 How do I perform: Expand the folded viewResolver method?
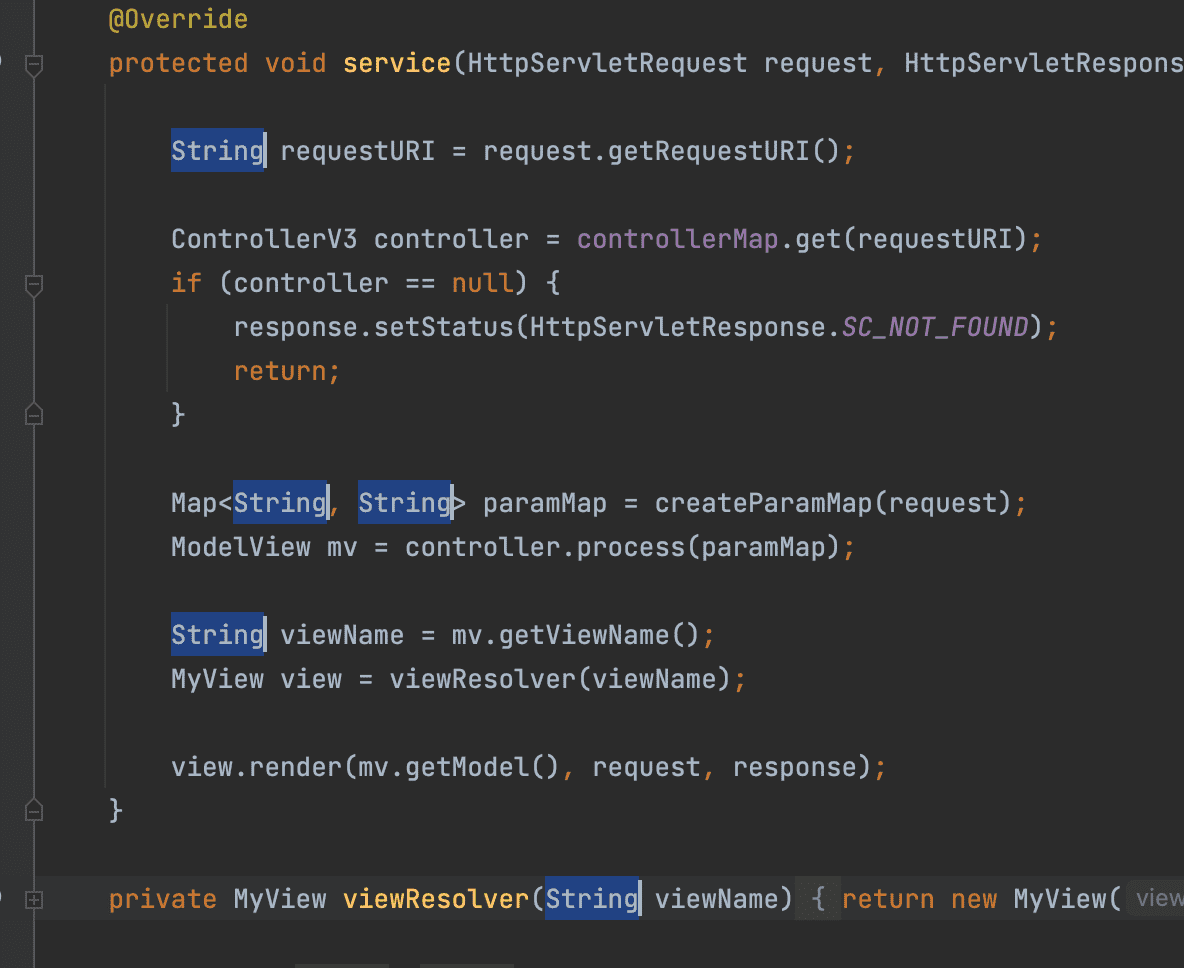(x=34, y=900)
